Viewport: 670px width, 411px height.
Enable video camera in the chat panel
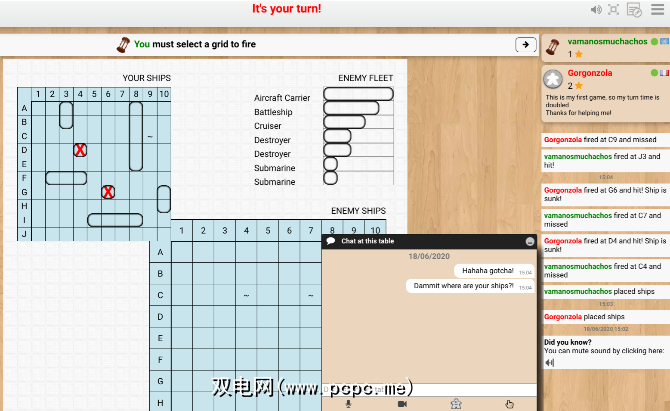coord(402,404)
